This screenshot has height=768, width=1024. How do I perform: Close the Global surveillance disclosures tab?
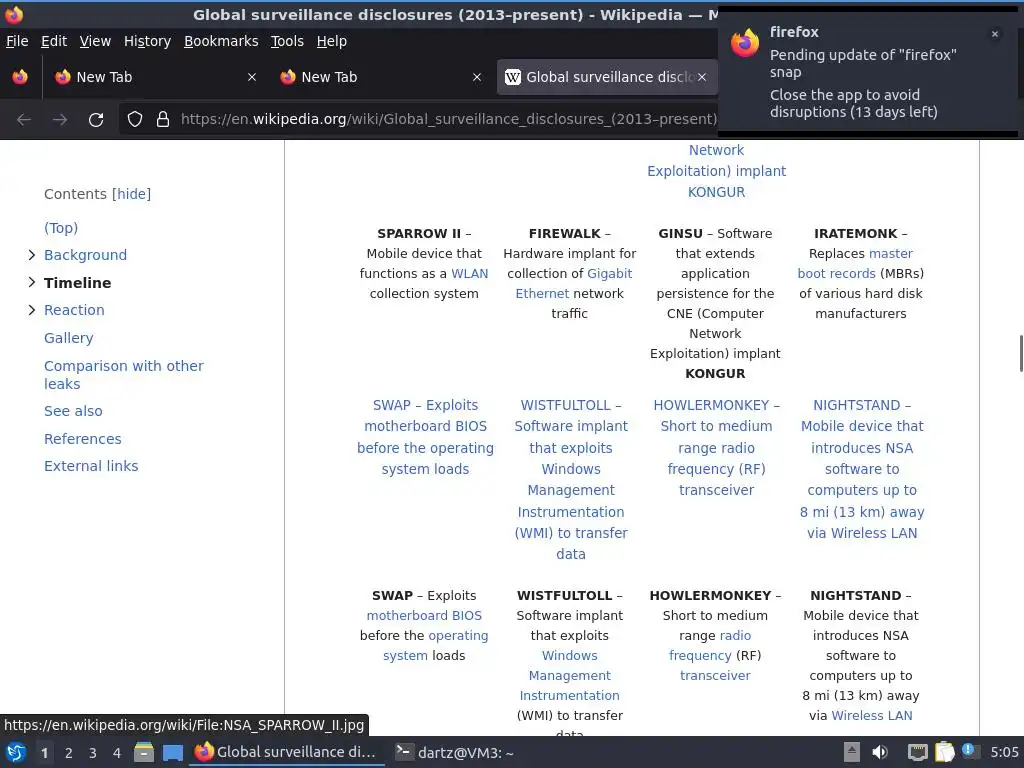pyautogui.click(x=702, y=77)
